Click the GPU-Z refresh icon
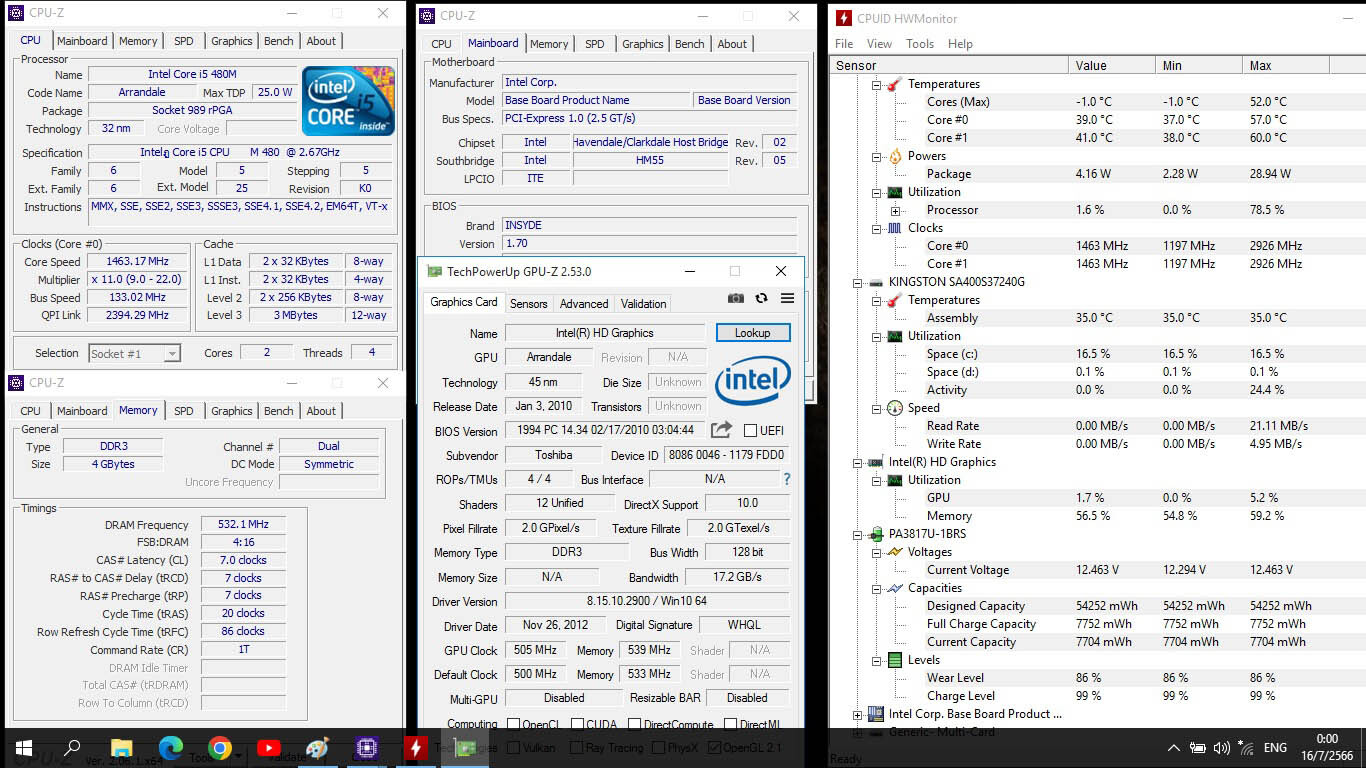 click(x=761, y=299)
